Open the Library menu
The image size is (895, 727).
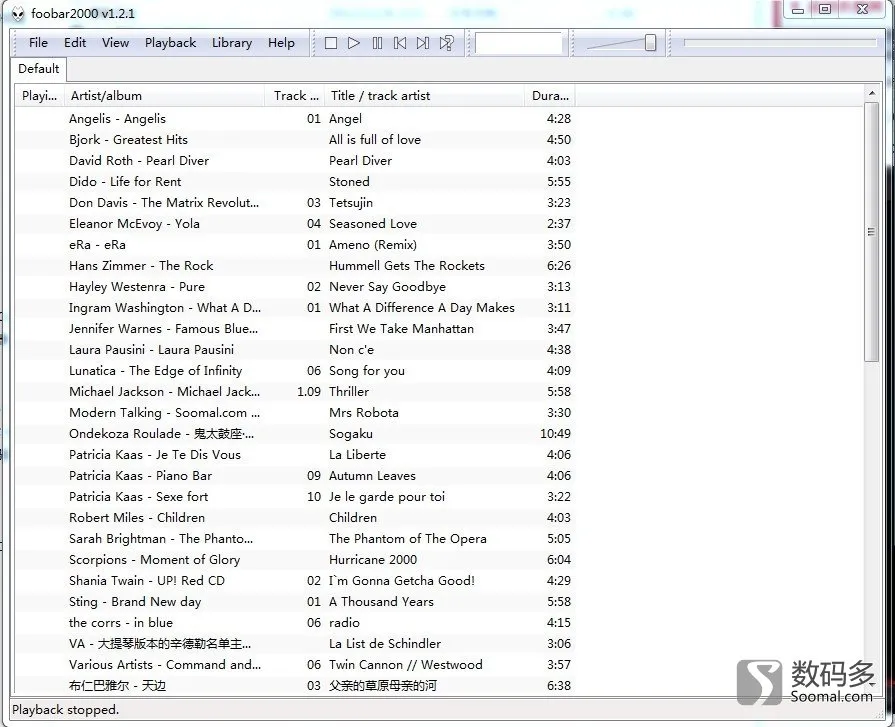pos(232,43)
